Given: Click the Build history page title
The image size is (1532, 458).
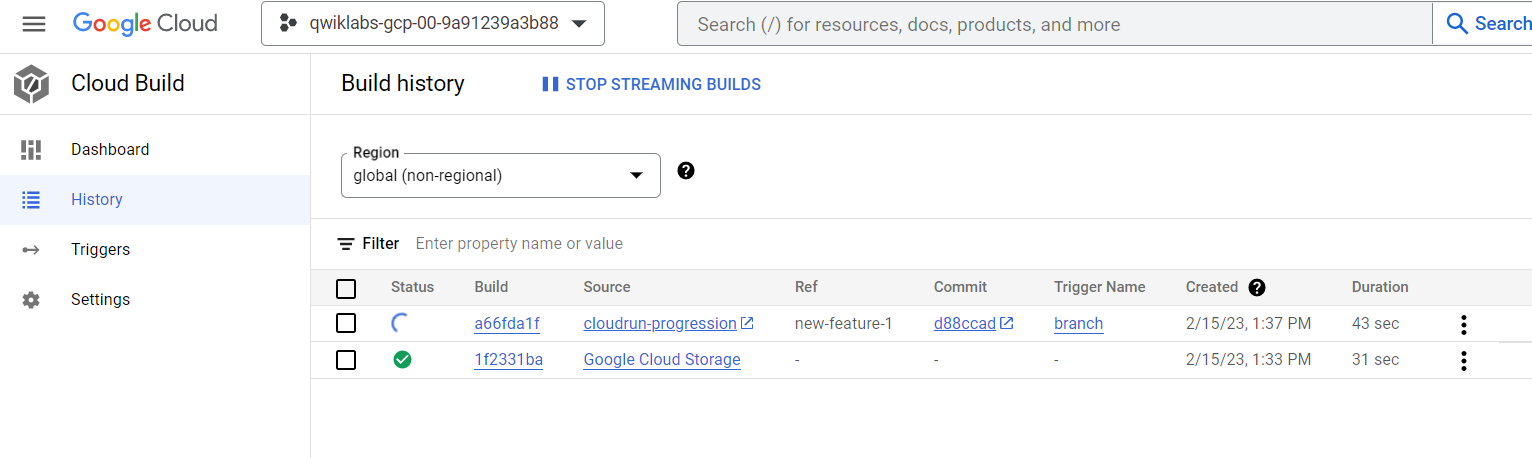Looking at the screenshot, I should 403,84.
